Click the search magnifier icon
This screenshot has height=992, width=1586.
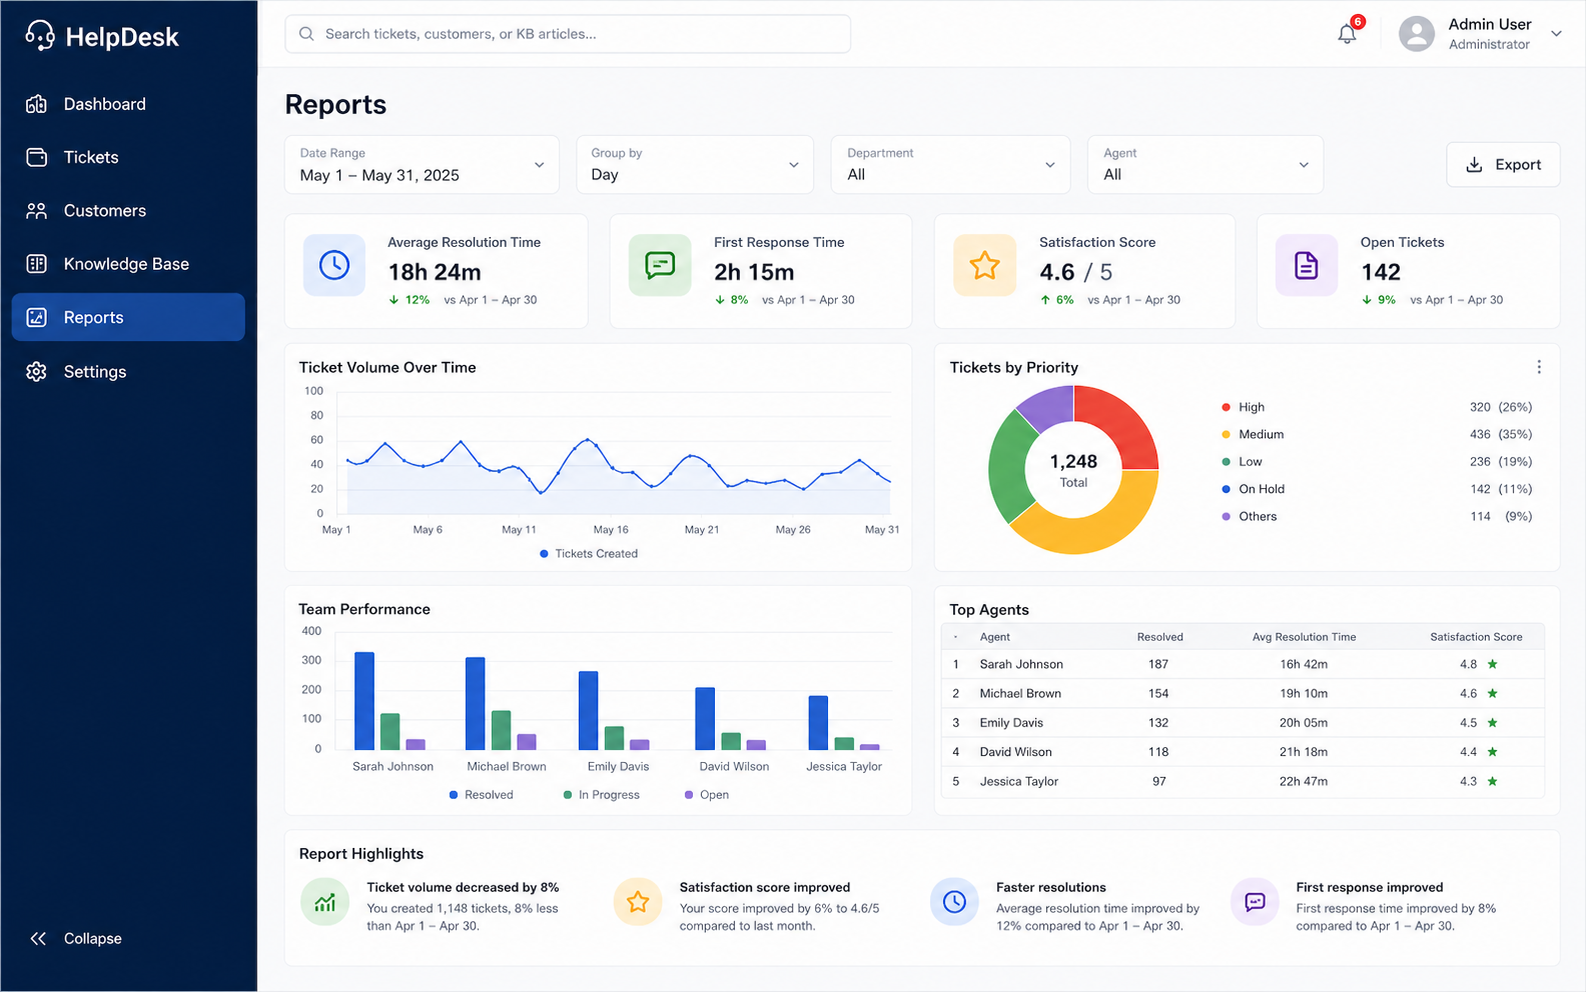coord(307,34)
